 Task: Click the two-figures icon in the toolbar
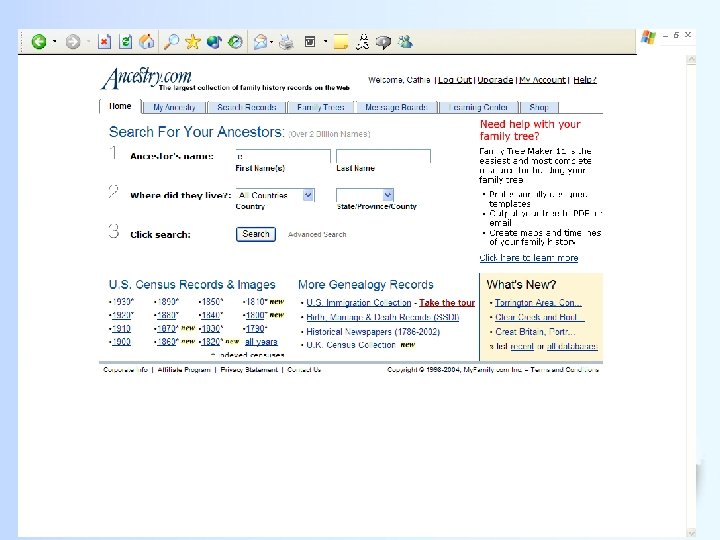363,42
